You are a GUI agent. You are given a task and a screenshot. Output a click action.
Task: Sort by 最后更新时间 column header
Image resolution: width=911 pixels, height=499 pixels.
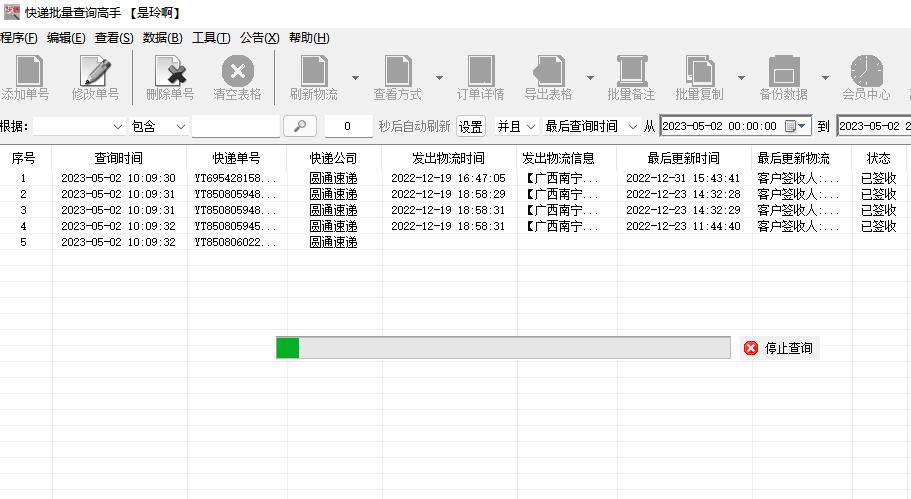[x=684, y=158]
